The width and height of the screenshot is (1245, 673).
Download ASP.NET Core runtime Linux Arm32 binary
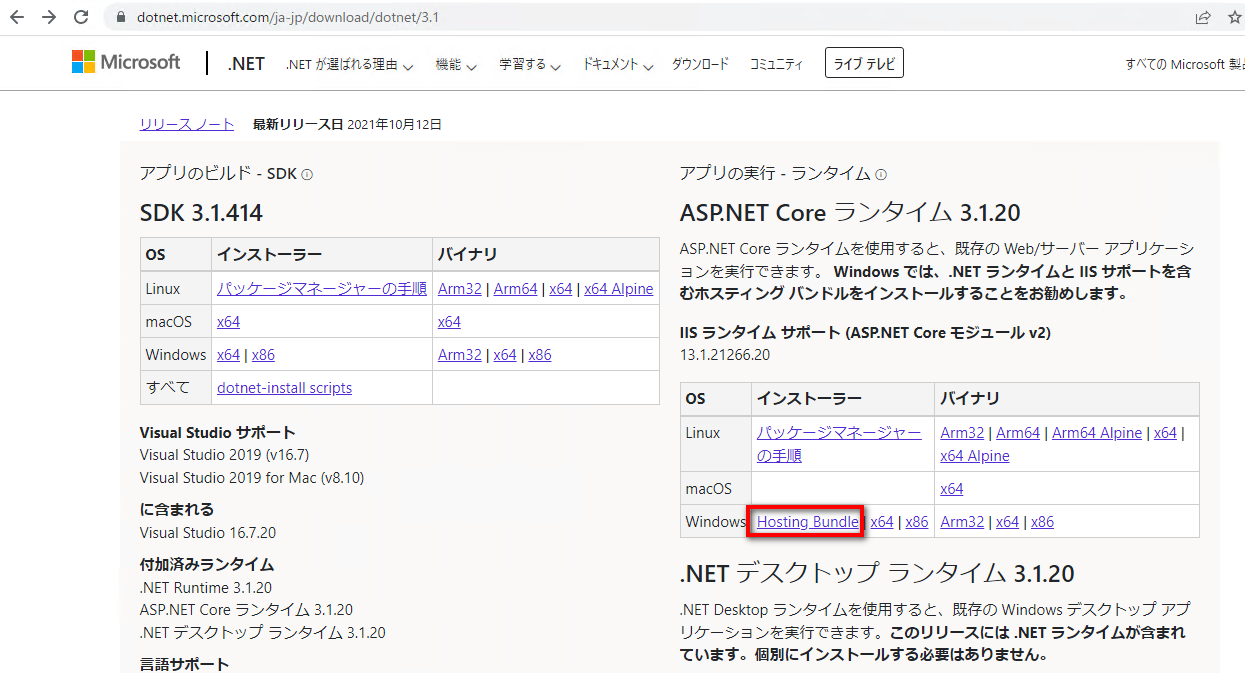tap(962, 433)
